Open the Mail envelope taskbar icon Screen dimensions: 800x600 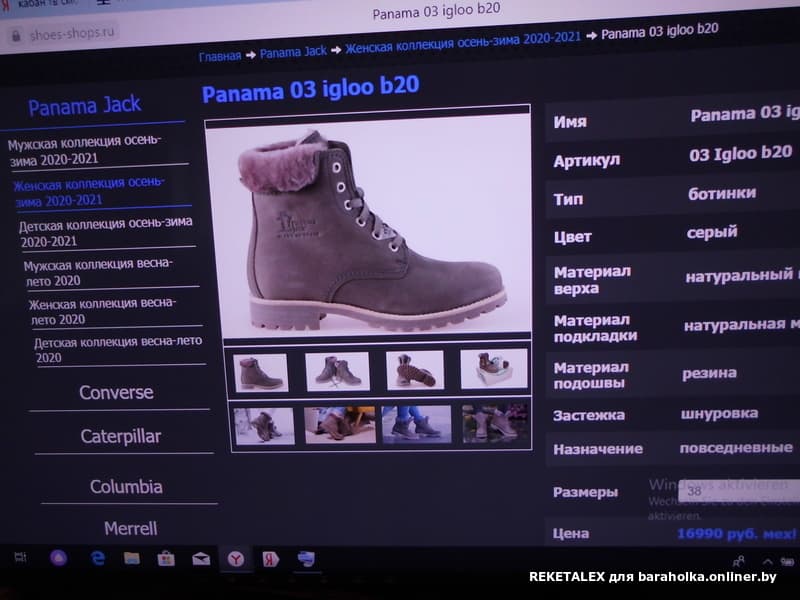coord(201,559)
